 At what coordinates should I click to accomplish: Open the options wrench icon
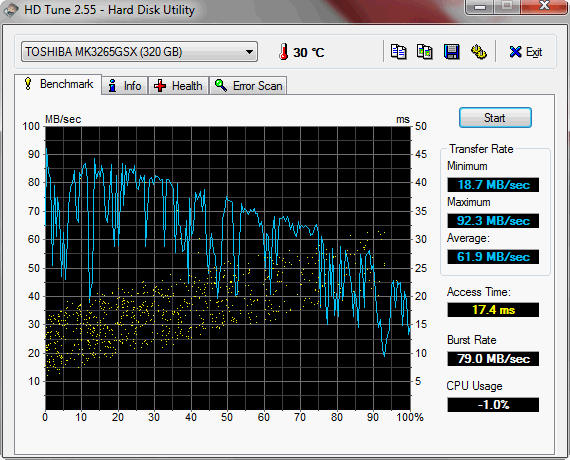click(x=479, y=52)
